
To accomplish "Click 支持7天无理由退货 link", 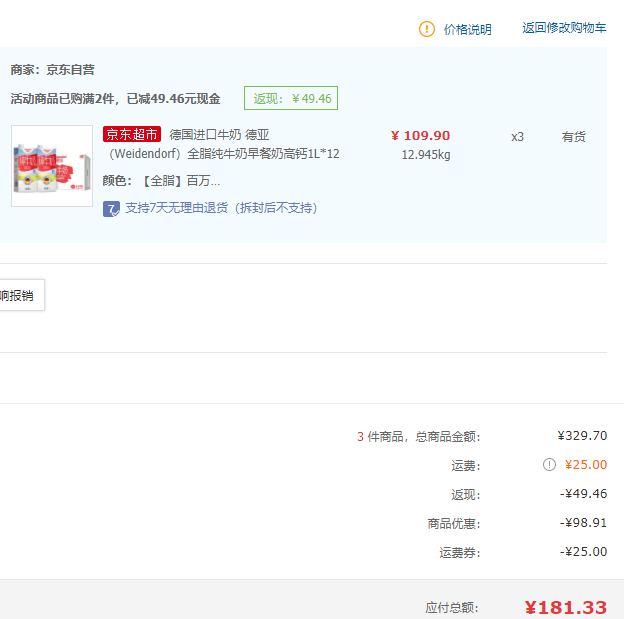I will click(x=221, y=208).
